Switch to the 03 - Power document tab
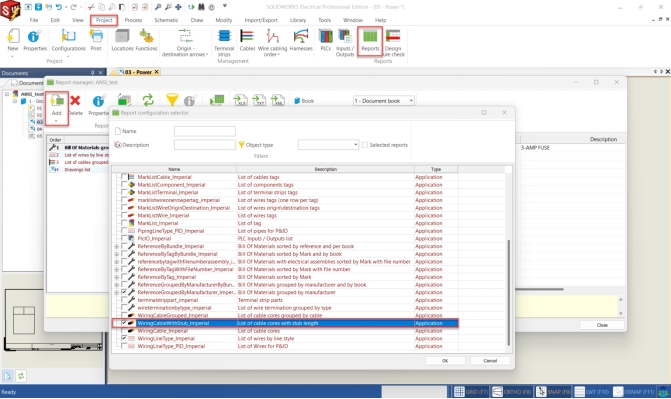 tap(138, 72)
